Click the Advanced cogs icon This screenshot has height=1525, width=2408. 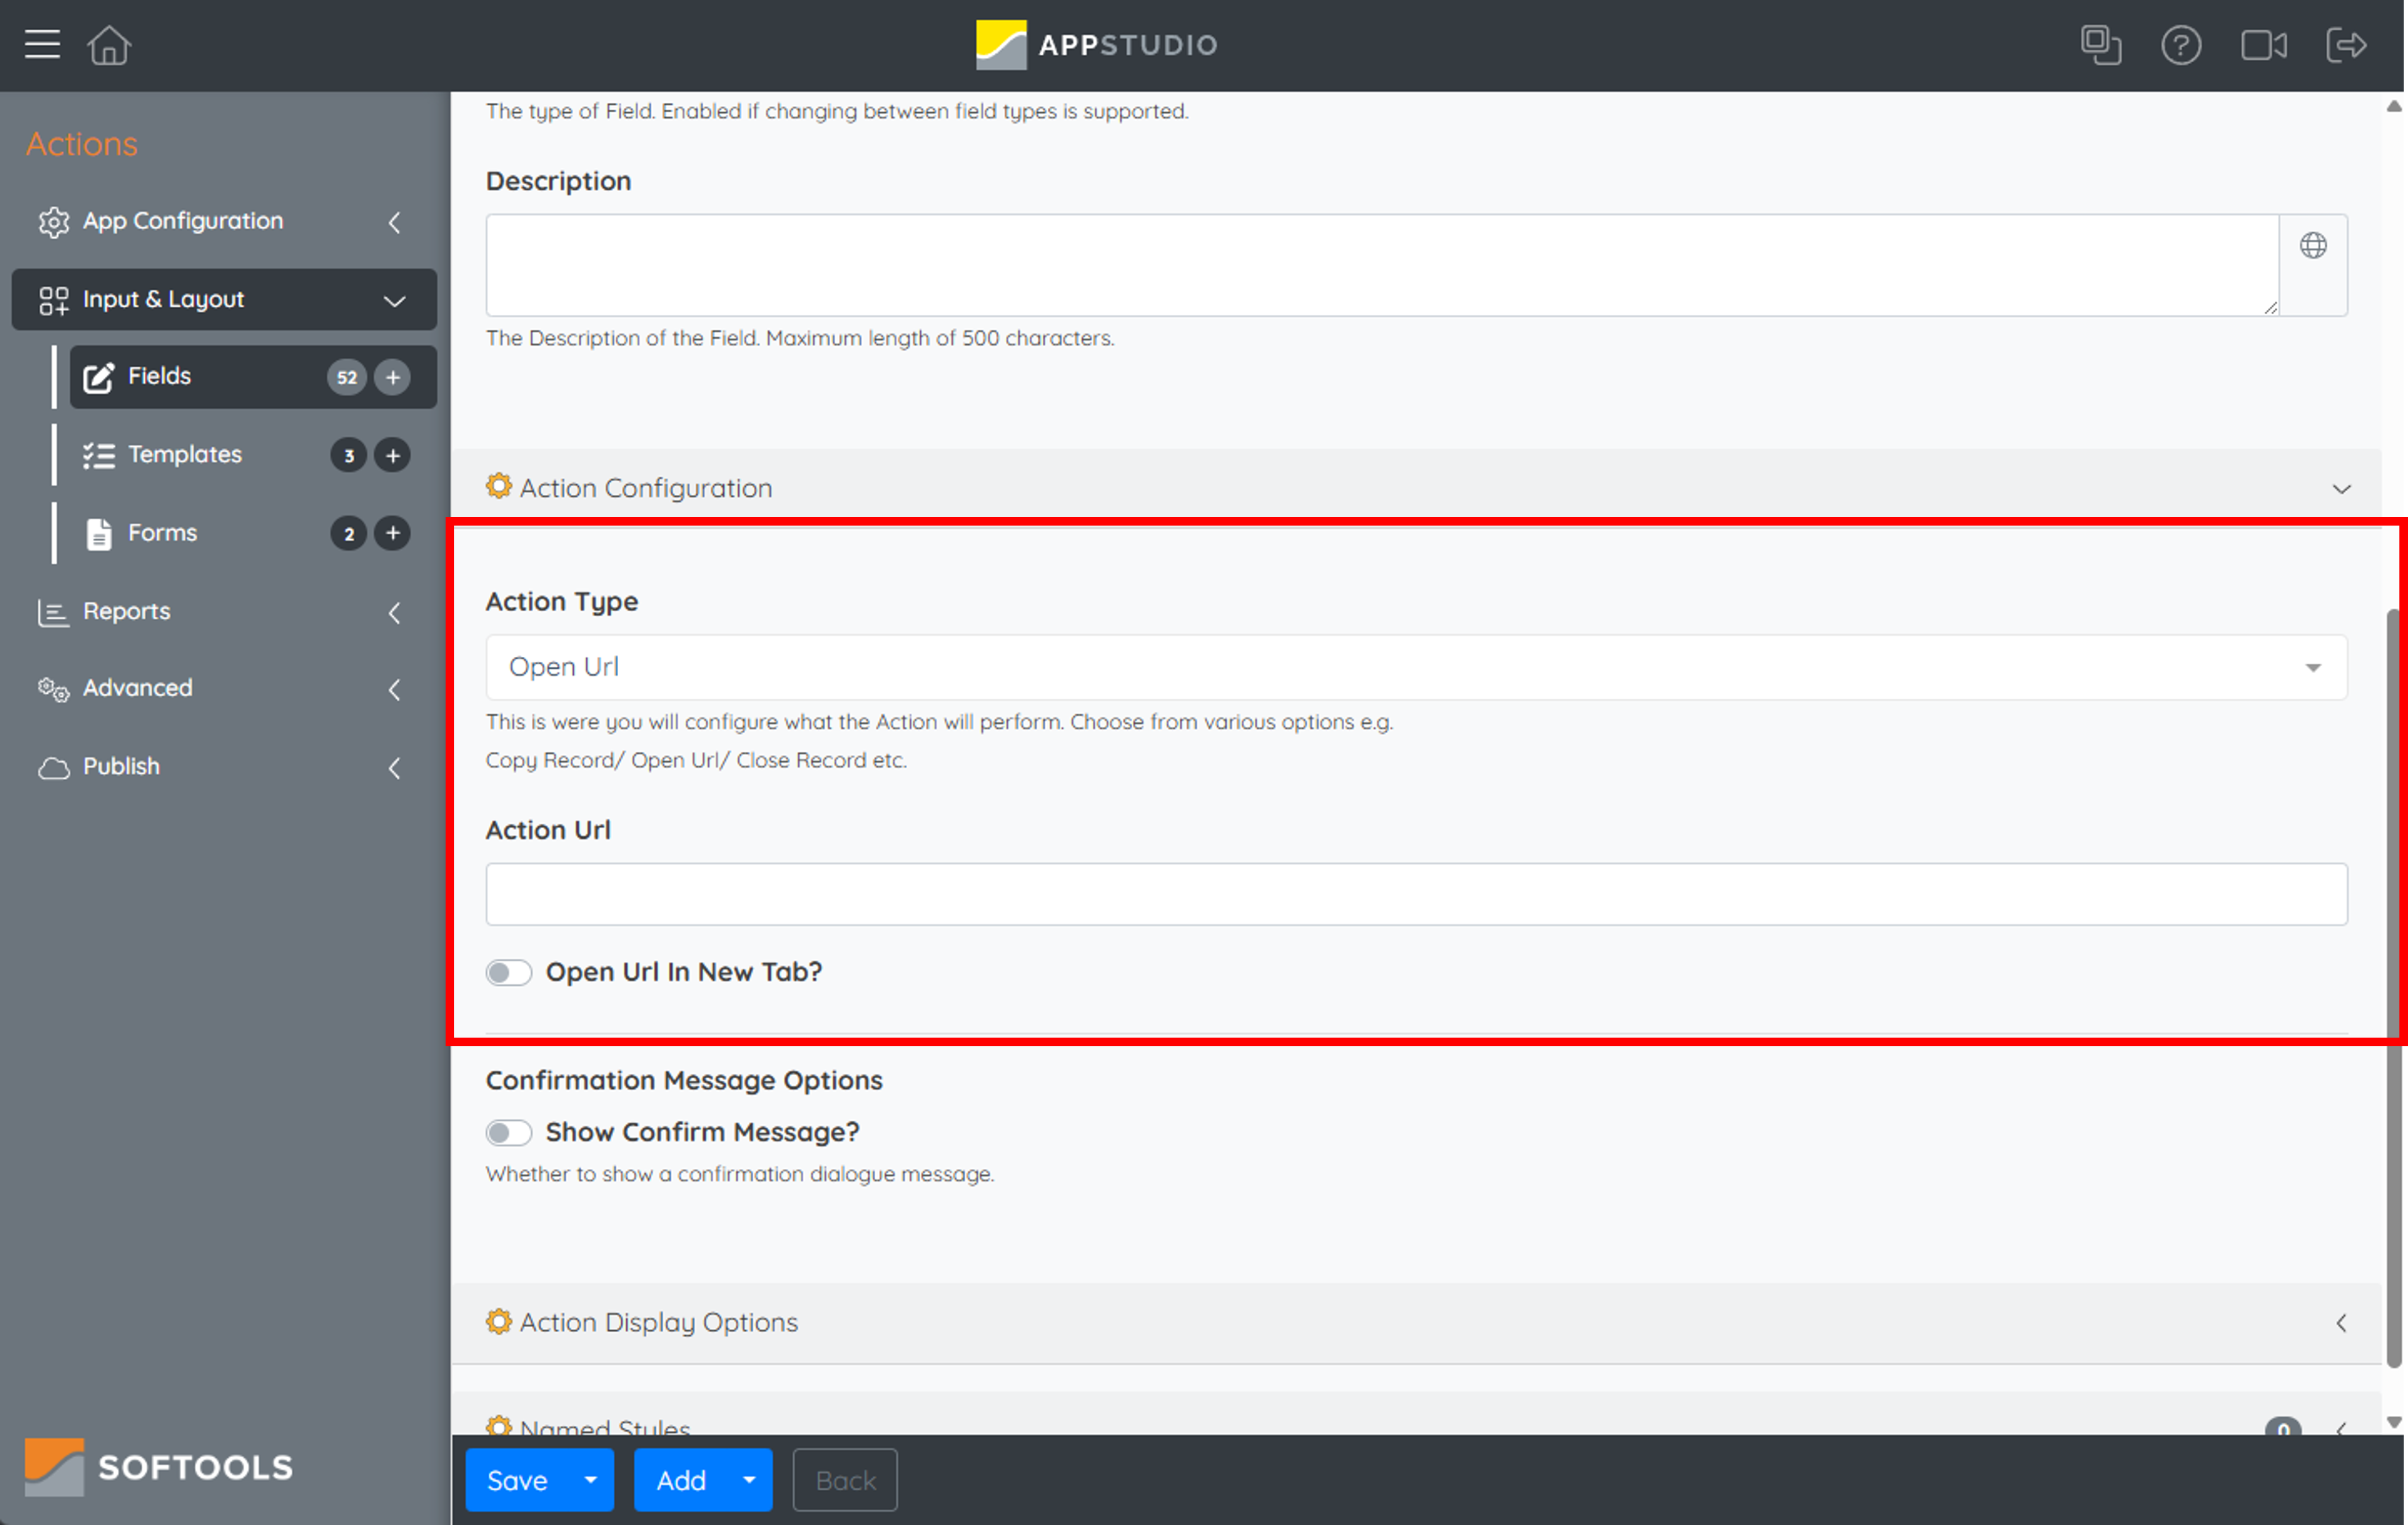point(54,689)
